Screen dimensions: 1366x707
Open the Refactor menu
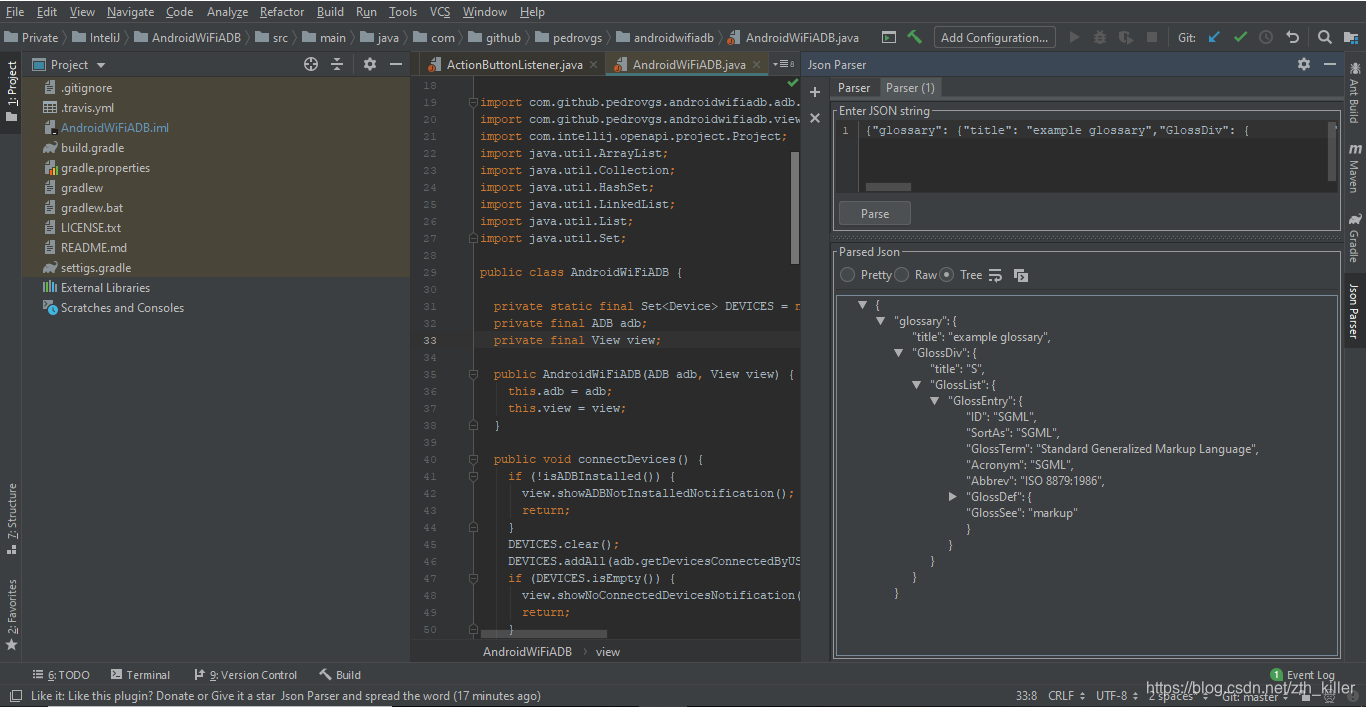coord(282,12)
